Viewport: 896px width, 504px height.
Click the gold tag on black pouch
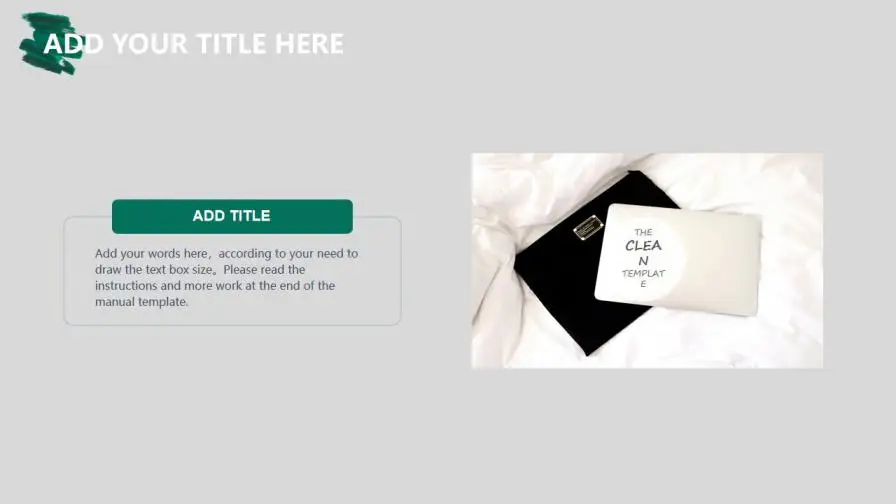tap(588, 227)
